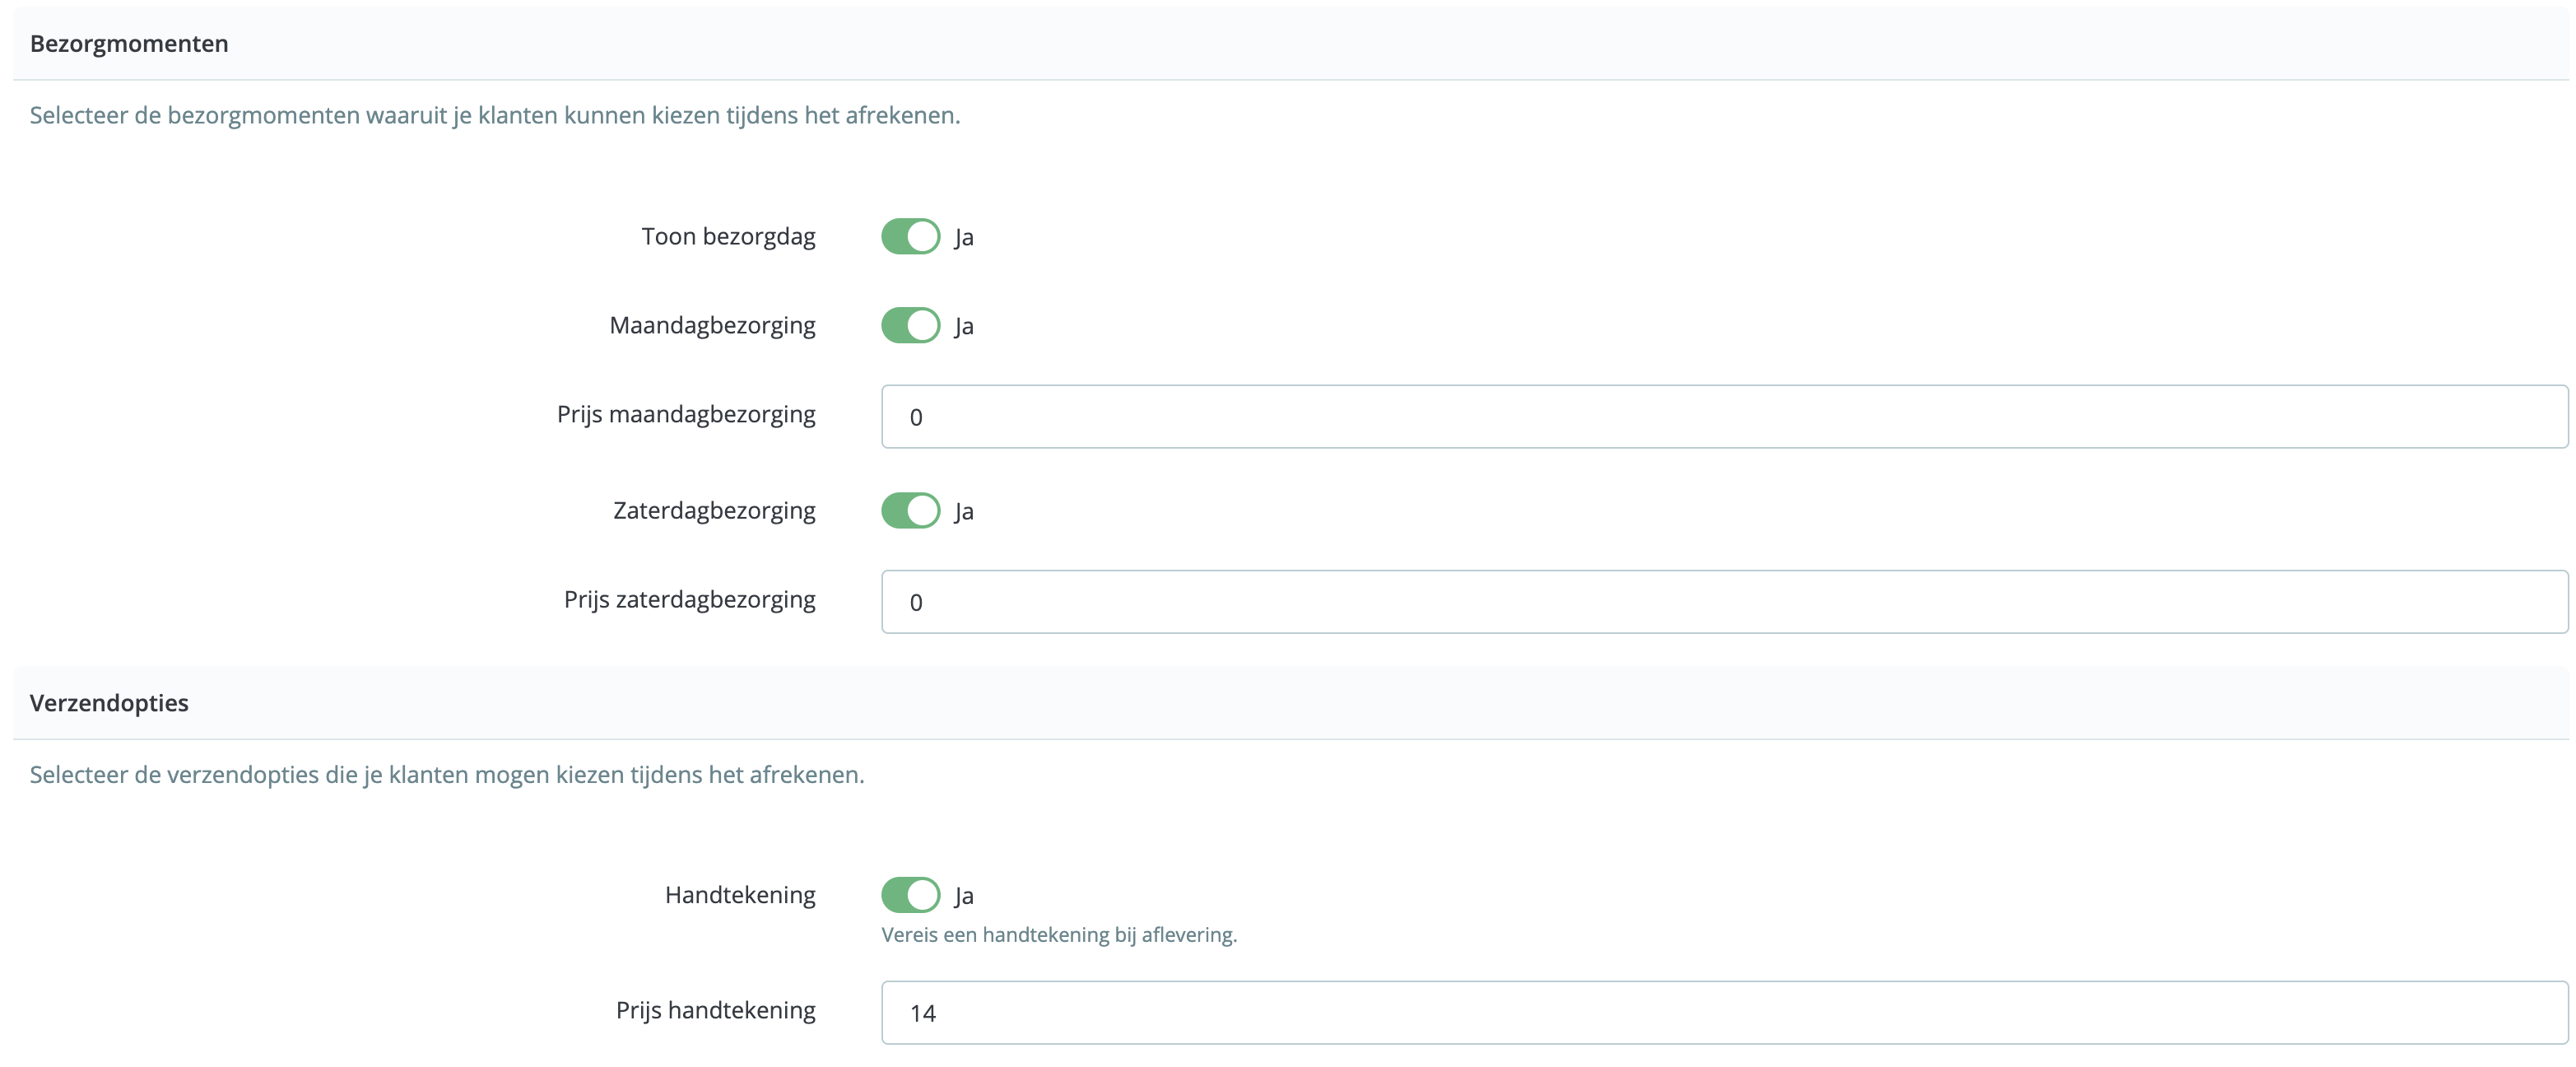Click the Ja text beside Handtekening

click(x=965, y=896)
